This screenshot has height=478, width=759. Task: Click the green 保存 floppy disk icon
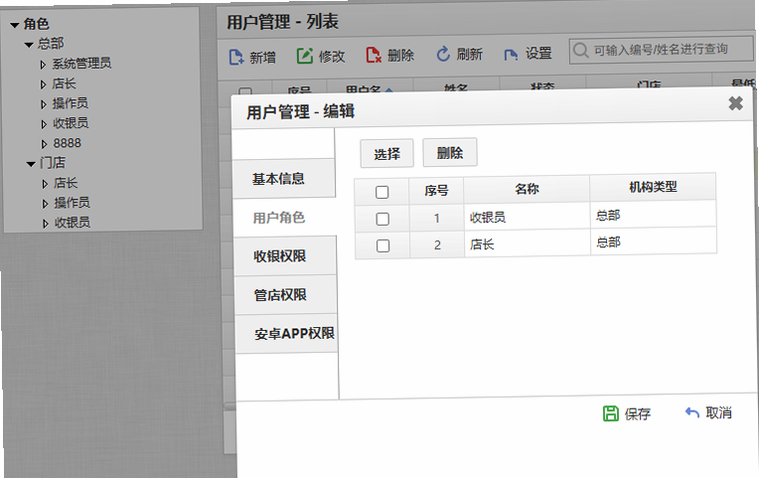pyautogui.click(x=610, y=414)
